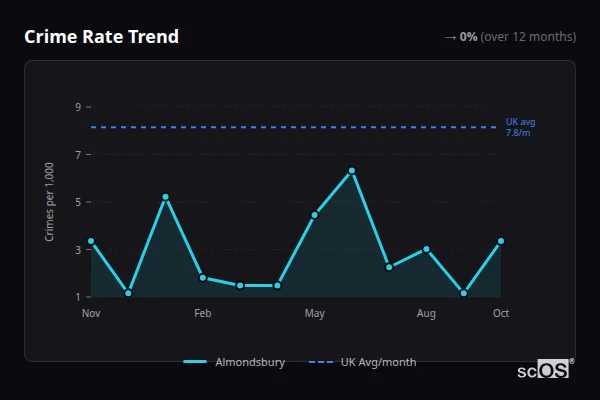Screen dimensions: 600x400
Task: Click the scOS logo
Action: click(546, 369)
